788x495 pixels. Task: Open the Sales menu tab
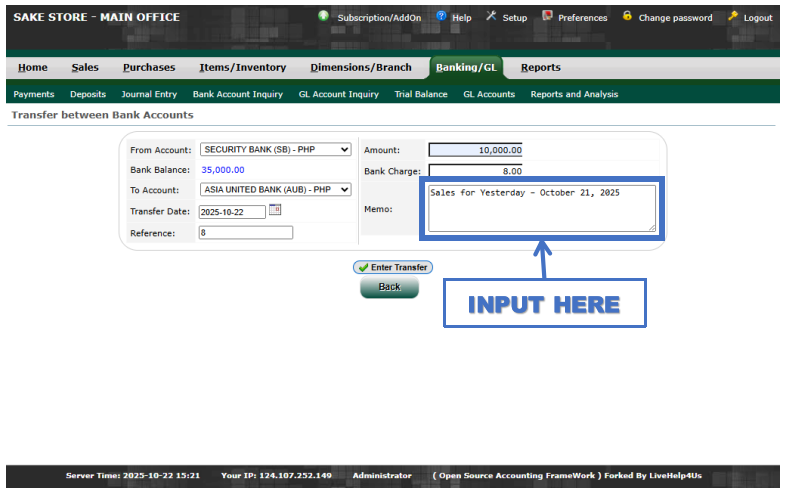pyautogui.click(x=85, y=68)
